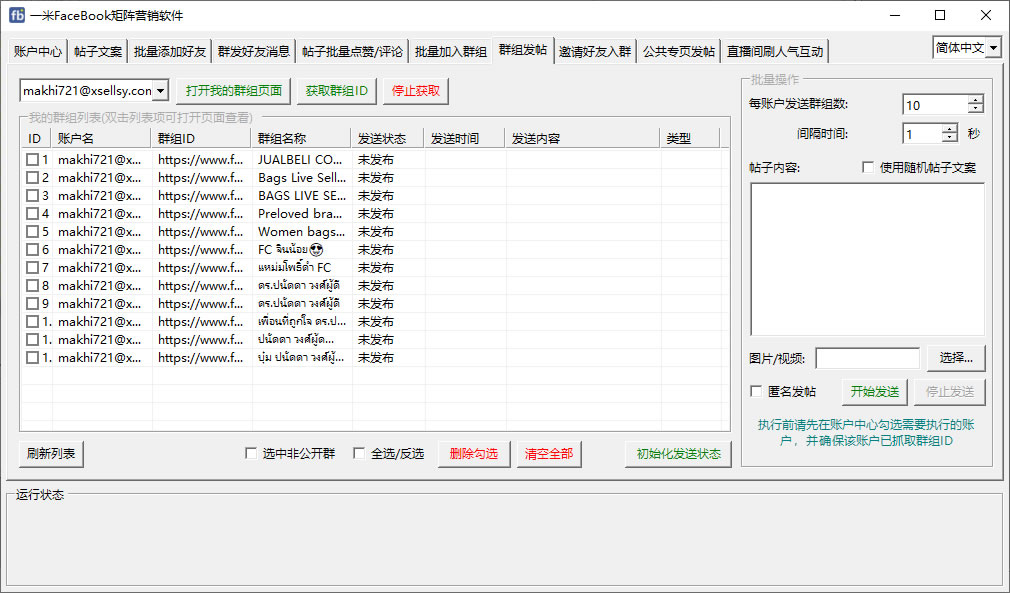The image size is (1010, 593).
Task: Check row 8 checkbox in group list
Action: tap(32, 286)
